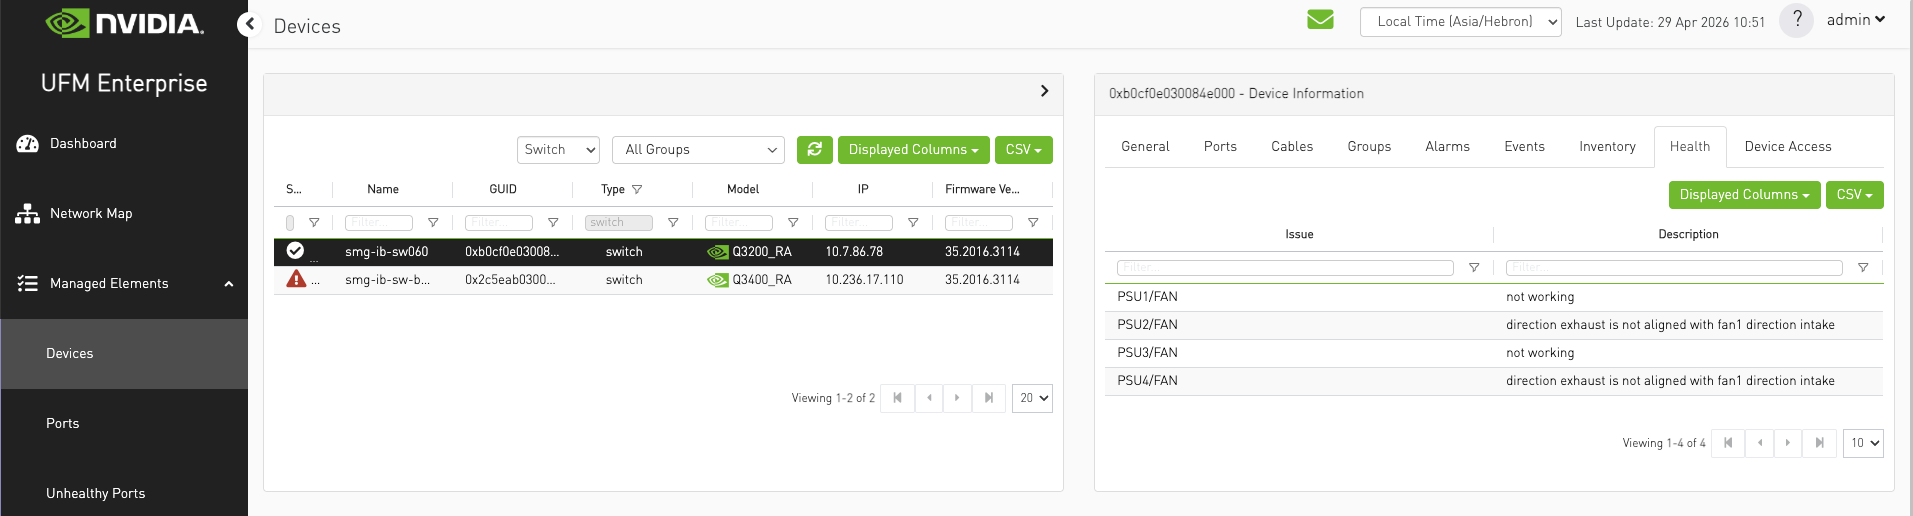Viewport: 1913px width, 516px height.
Task: Collapse the Managed Elements section
Action: [229, 284]
